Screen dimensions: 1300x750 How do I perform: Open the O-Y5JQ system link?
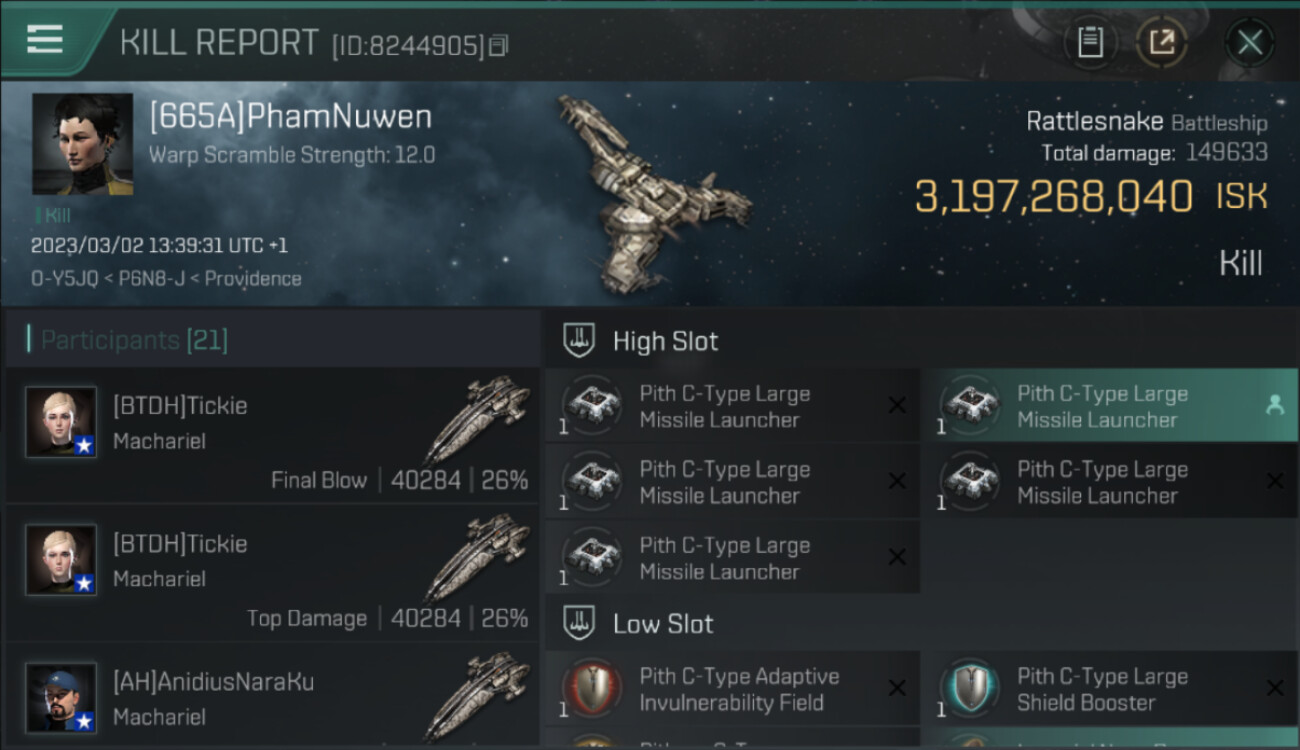click(65, 279)
